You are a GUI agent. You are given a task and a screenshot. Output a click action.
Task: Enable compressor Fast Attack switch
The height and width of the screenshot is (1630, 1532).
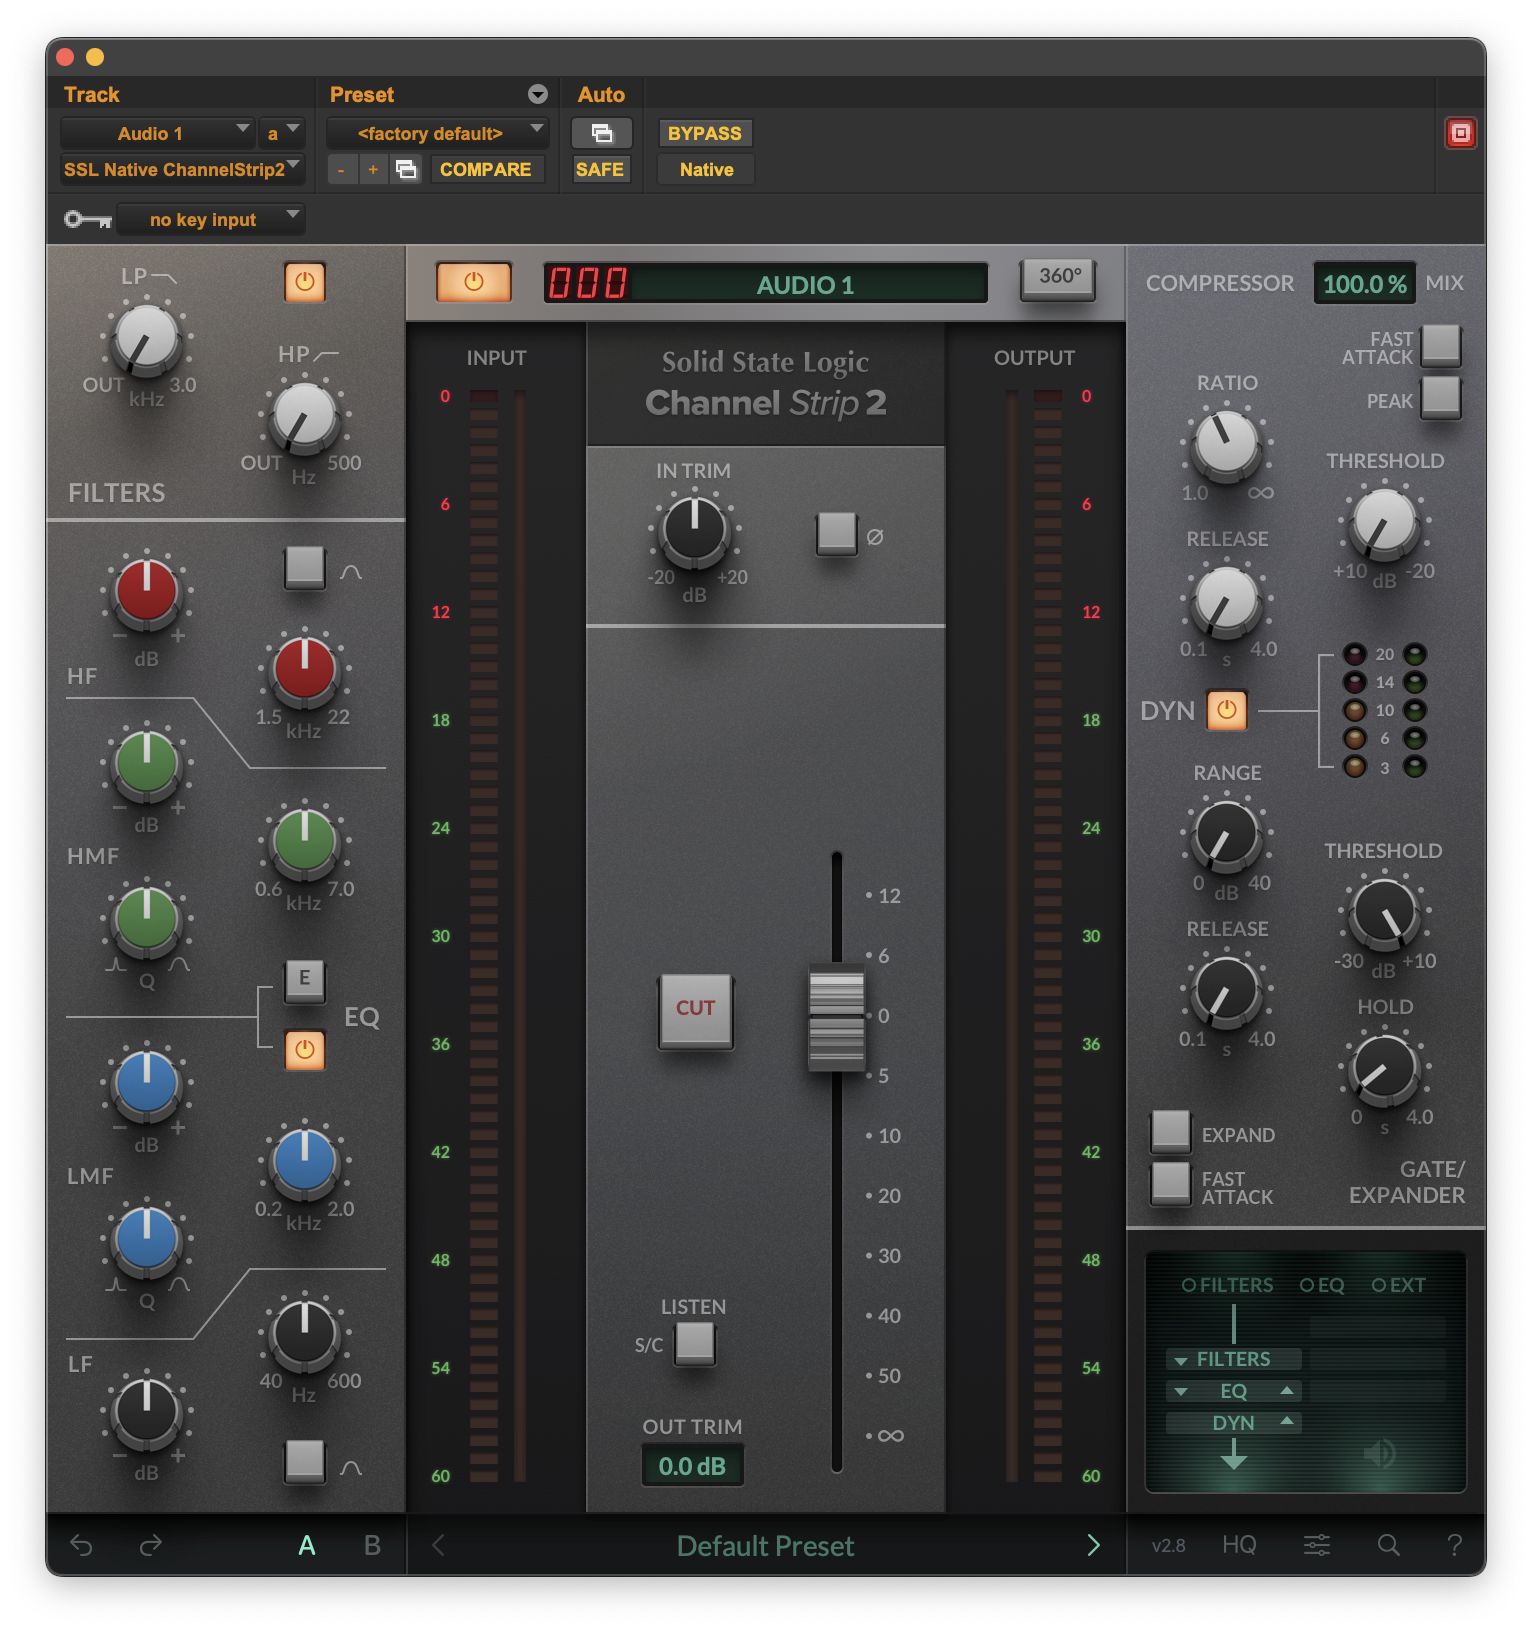click(1441, 345)
